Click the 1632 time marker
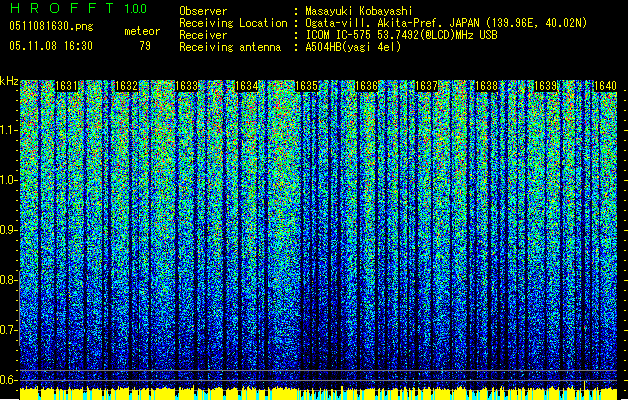 [127, 86]
